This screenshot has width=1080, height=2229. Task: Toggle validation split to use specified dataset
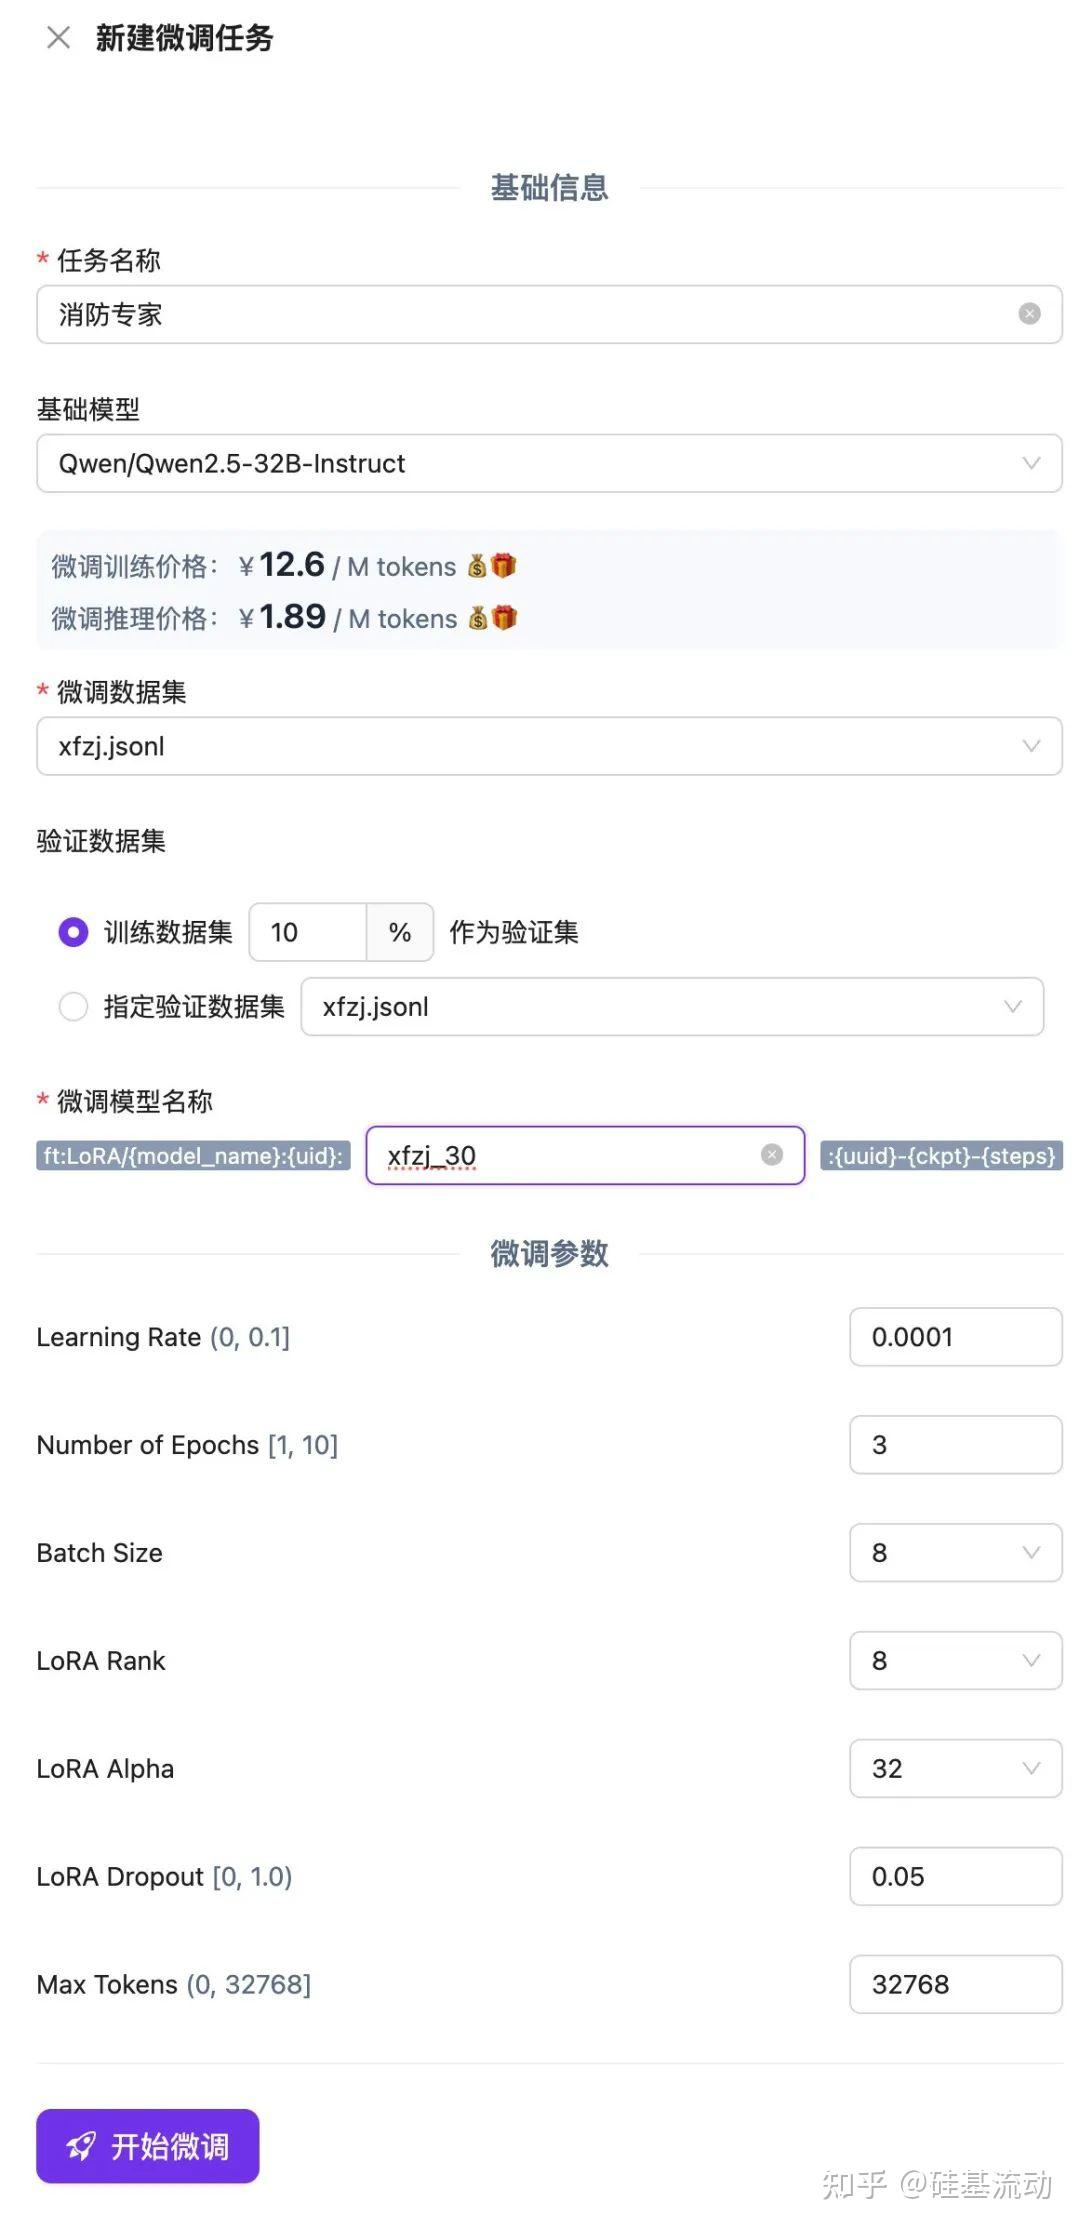coord(73,1007)
